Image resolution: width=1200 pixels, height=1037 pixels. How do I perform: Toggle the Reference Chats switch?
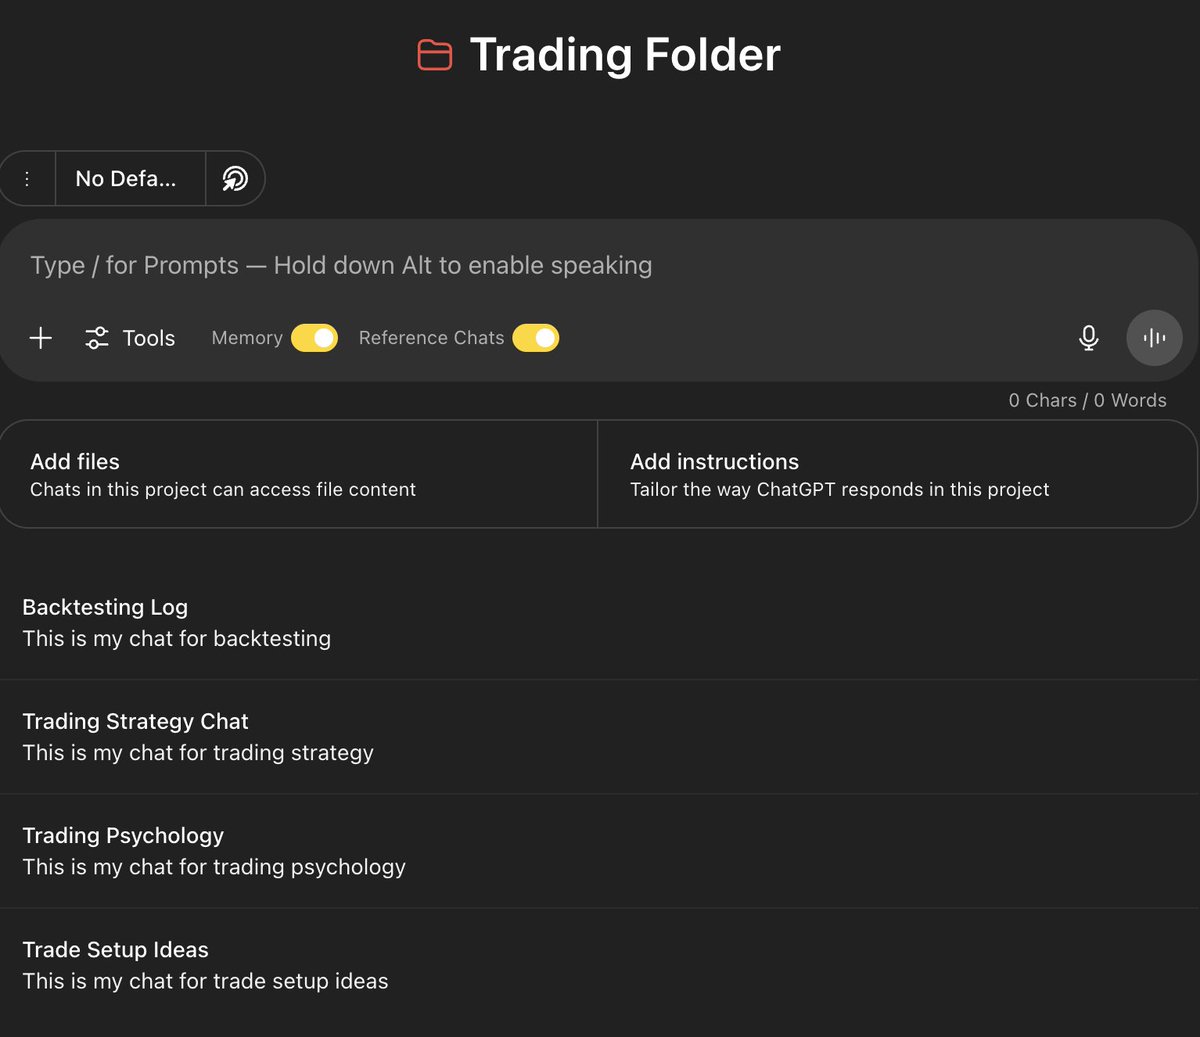pos(536,338)
